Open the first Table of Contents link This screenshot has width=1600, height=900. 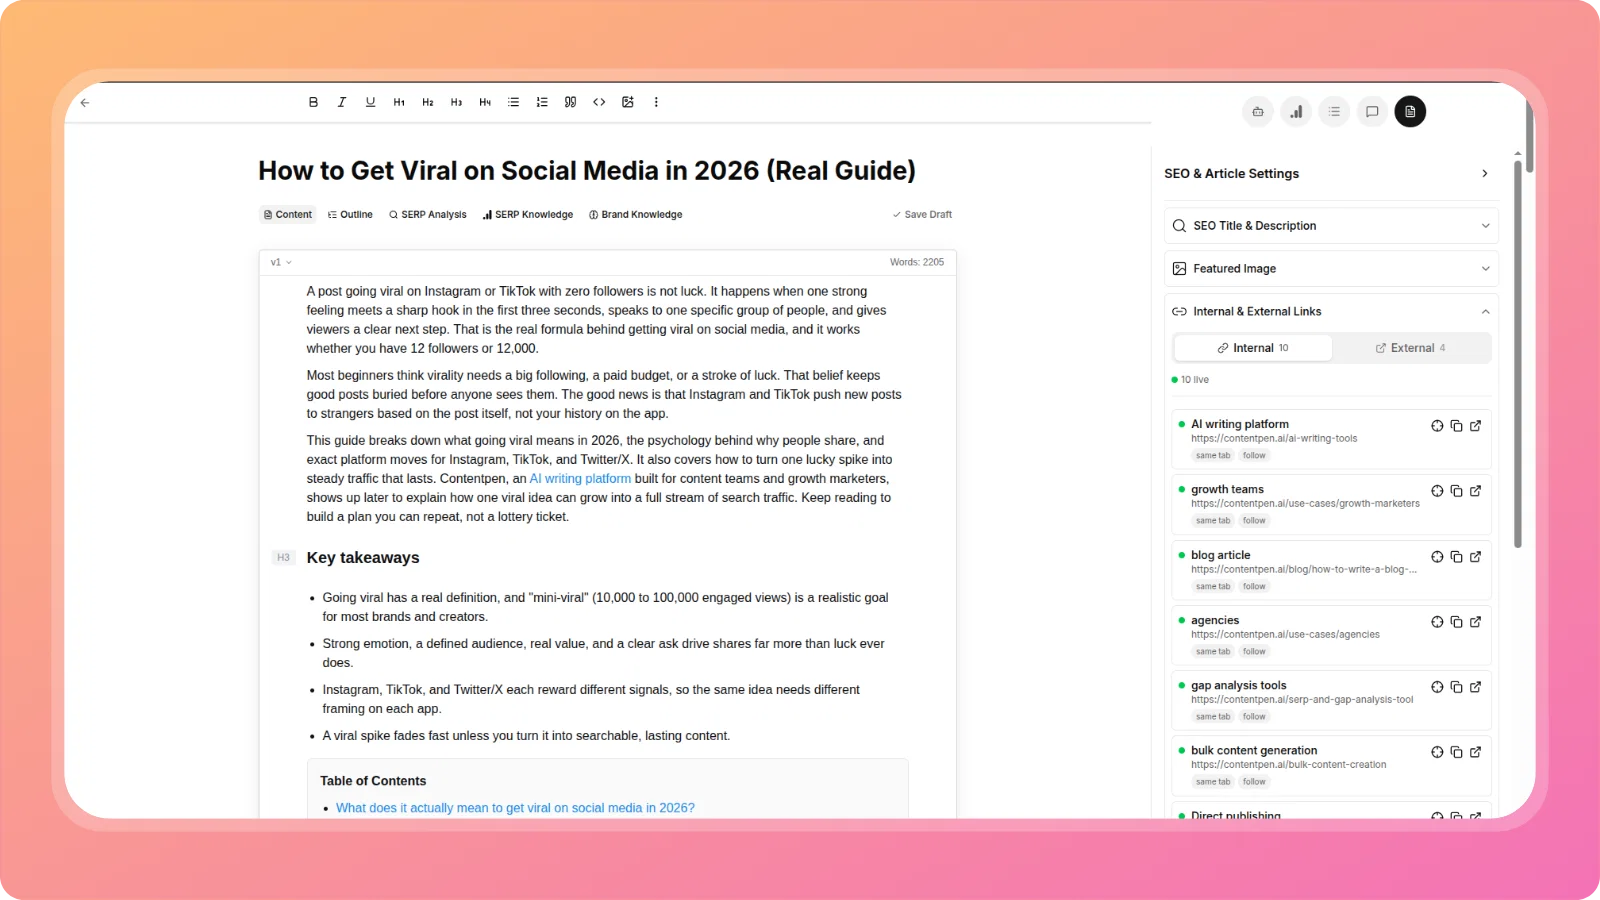(515, 808)
